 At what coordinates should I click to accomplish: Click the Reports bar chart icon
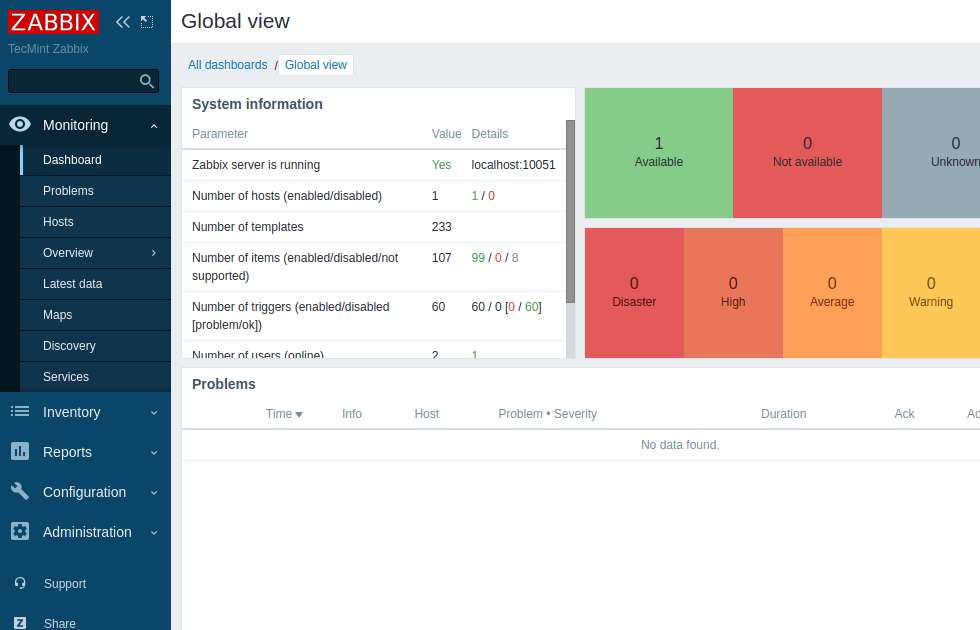(x=20, y=452)
